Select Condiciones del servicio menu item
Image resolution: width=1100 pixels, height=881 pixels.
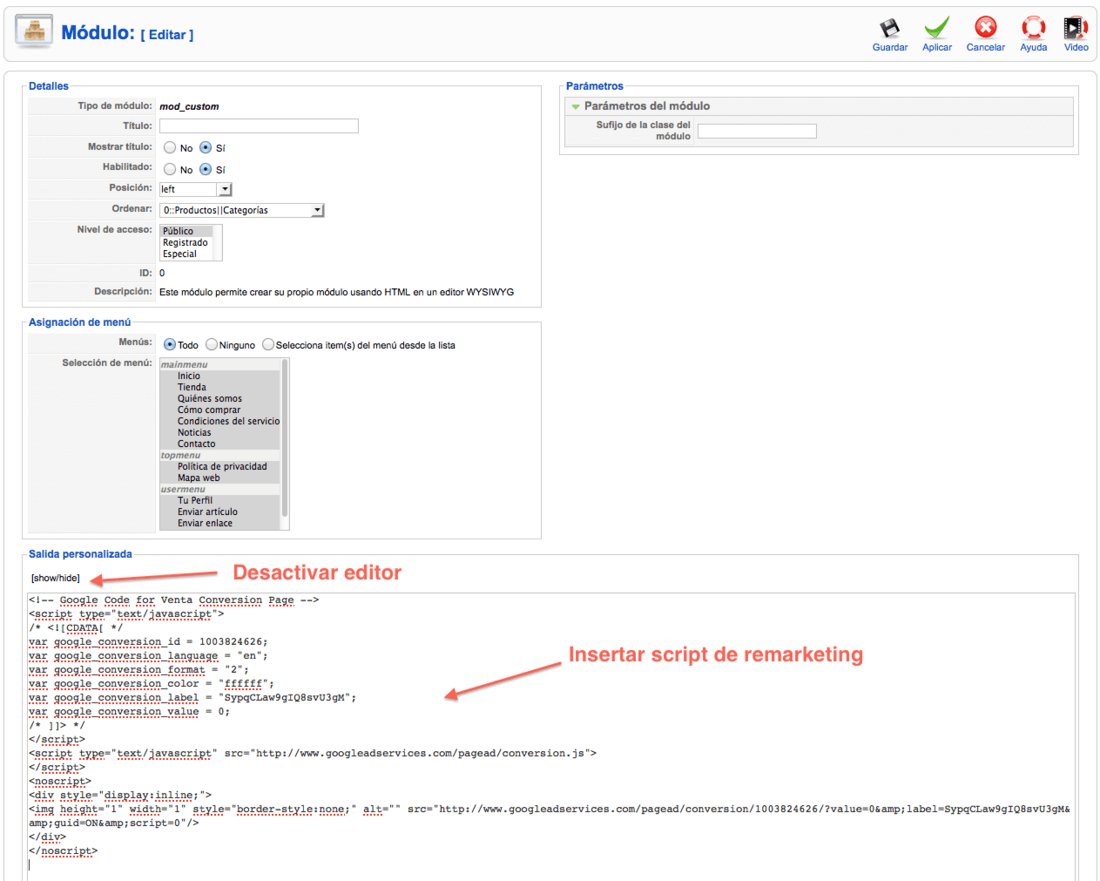point(220,421)
